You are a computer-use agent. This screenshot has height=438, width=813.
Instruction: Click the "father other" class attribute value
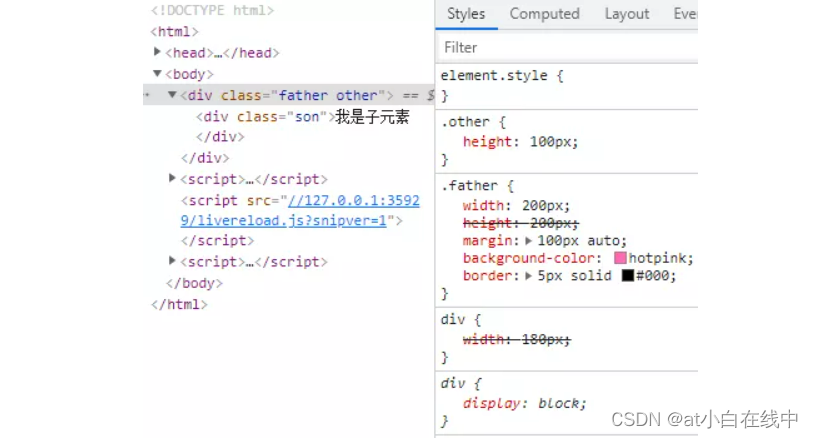[328, 95]
